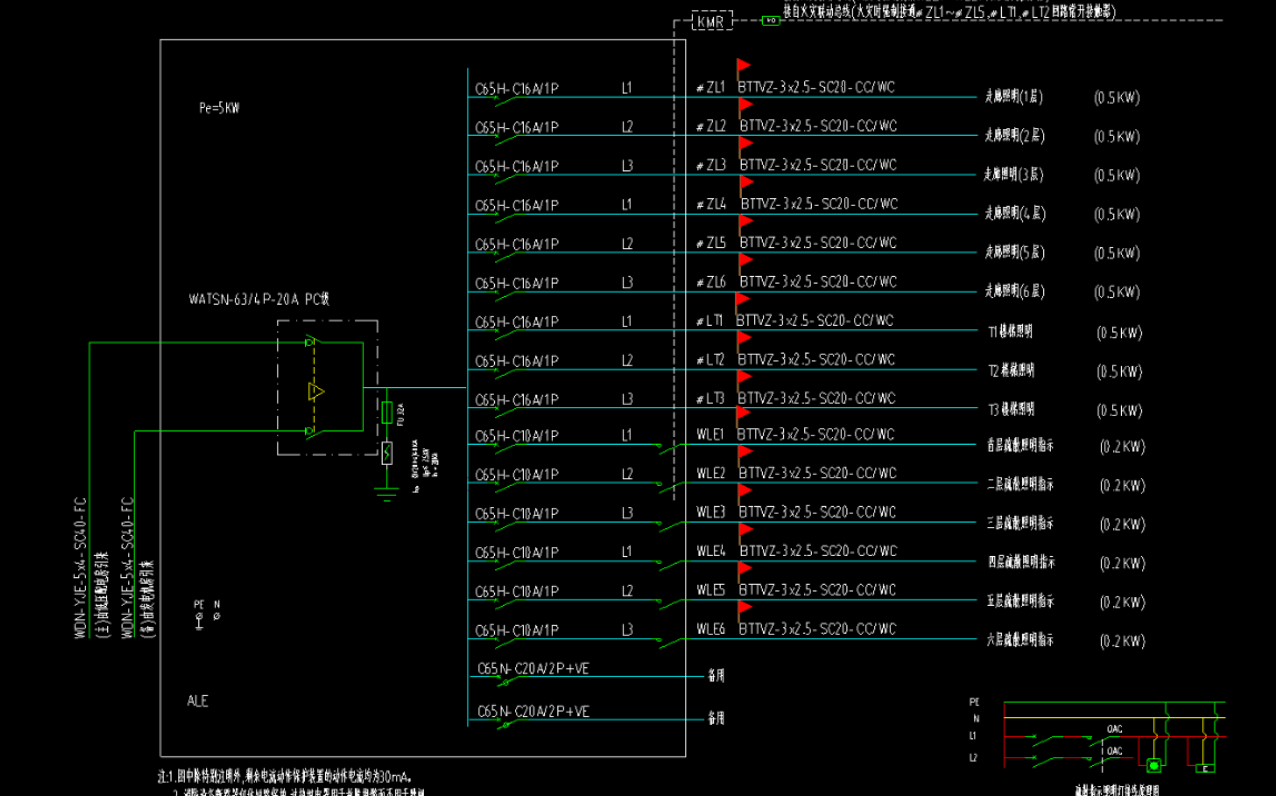The height and width of the screenshot is (796, 1276).
Task: Click the red flag marker above WLE4
Action: (x=745, y=531)
